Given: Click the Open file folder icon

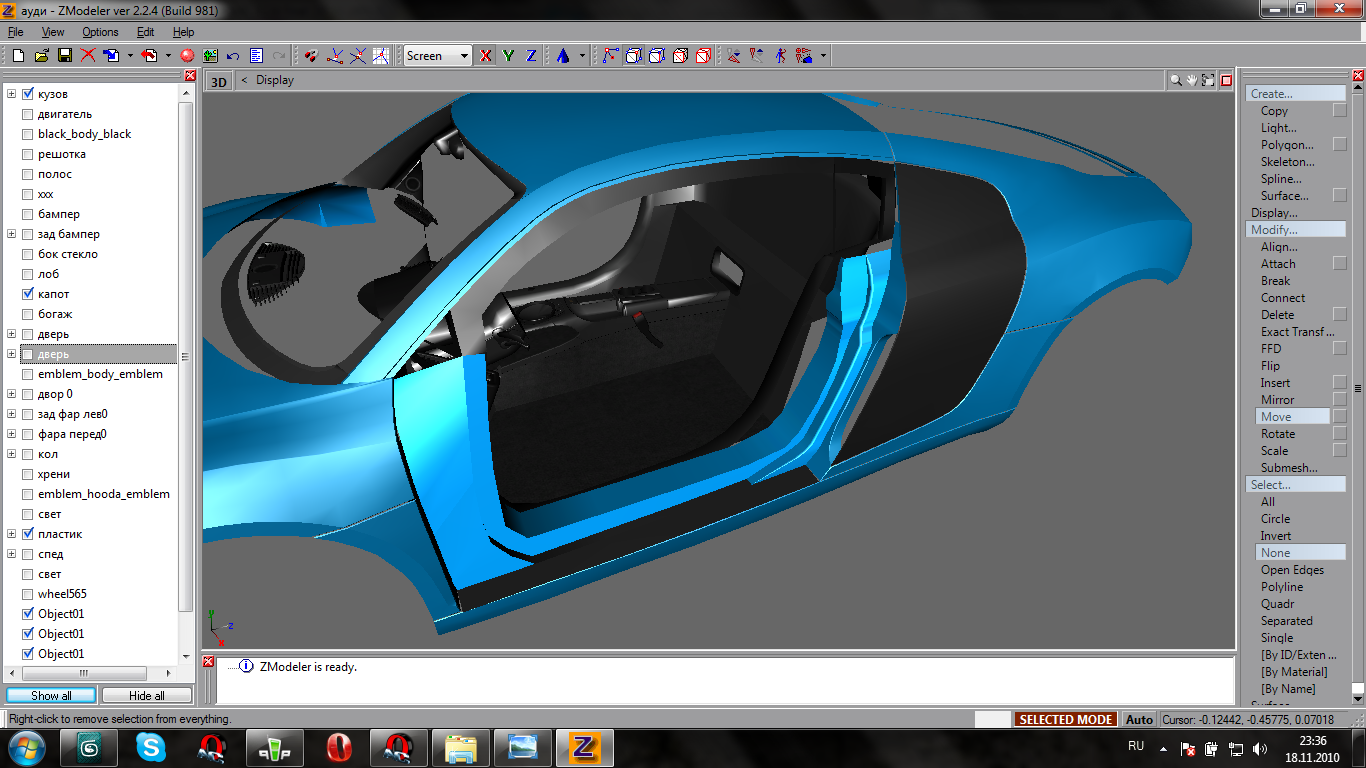Looking at the screenshot, I should [x=41, y=56].
